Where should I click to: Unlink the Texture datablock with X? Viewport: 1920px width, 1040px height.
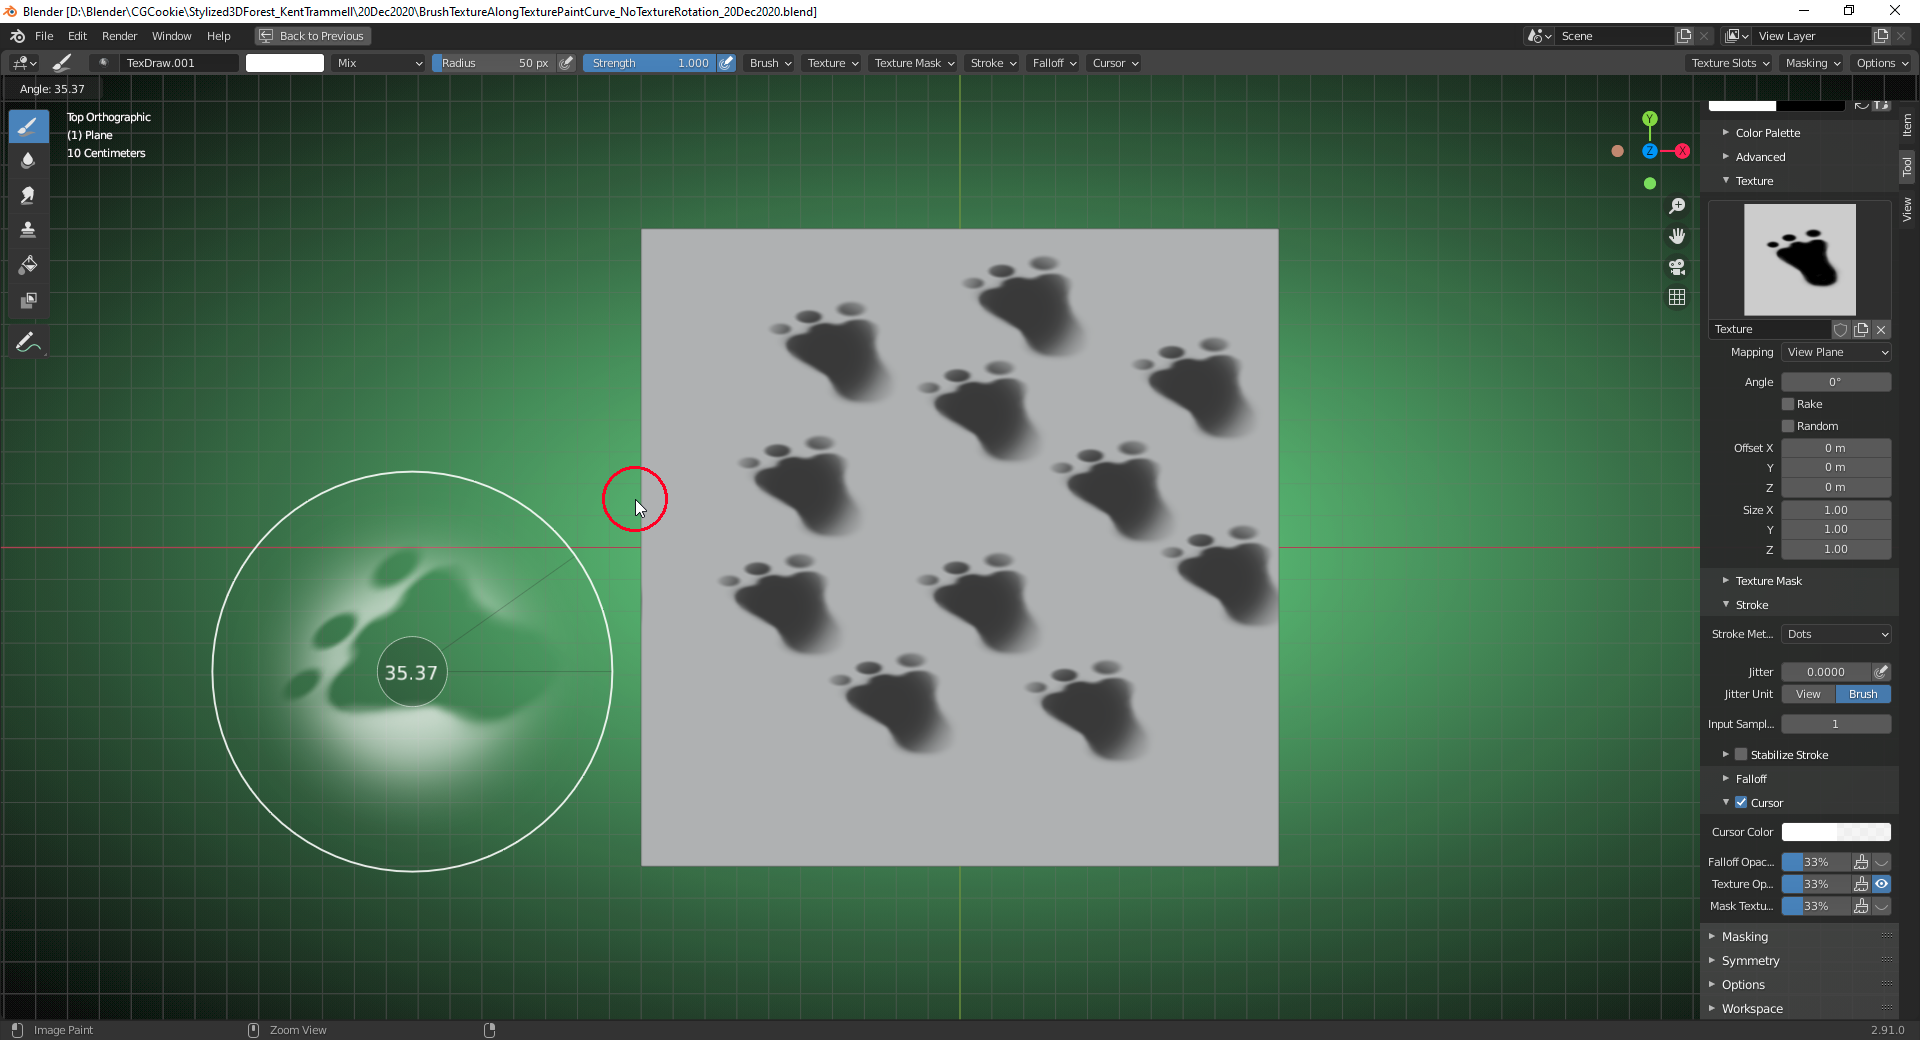pyautogui.click(x=1881, y=329)
